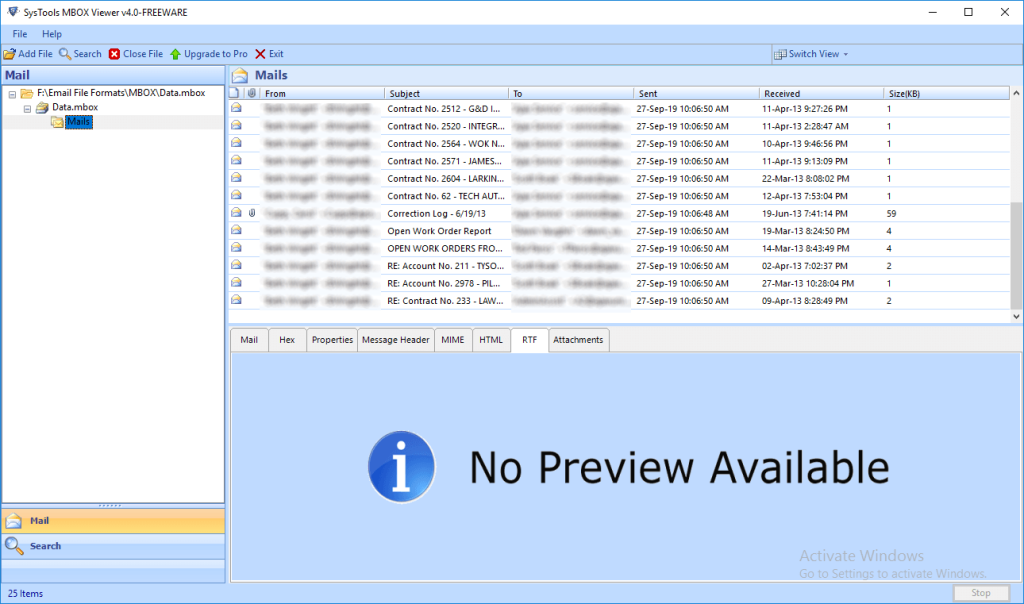Select the Mail navigation pane button
This screenshot has height=604, width=1024.
point(113,521)
